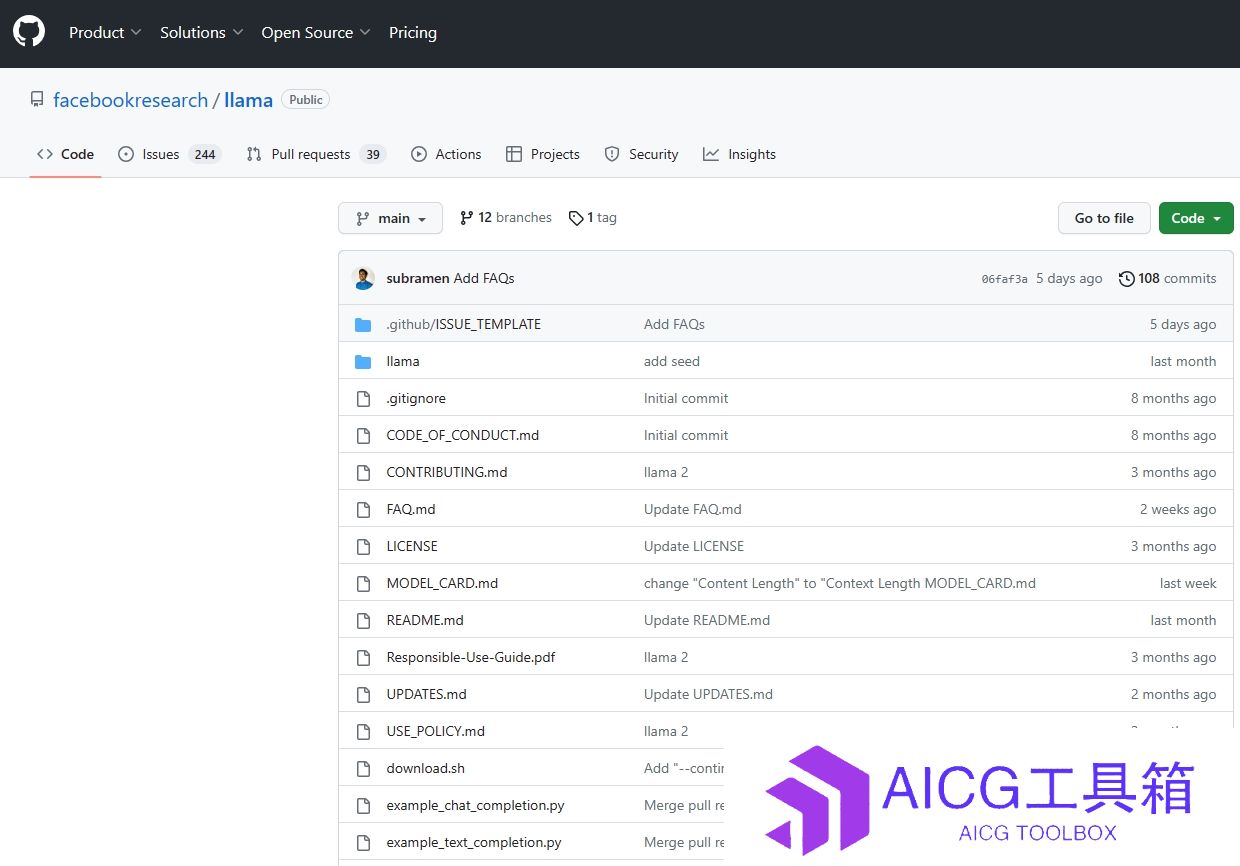Open the latest commit message Add FAQs

point(484,279)
